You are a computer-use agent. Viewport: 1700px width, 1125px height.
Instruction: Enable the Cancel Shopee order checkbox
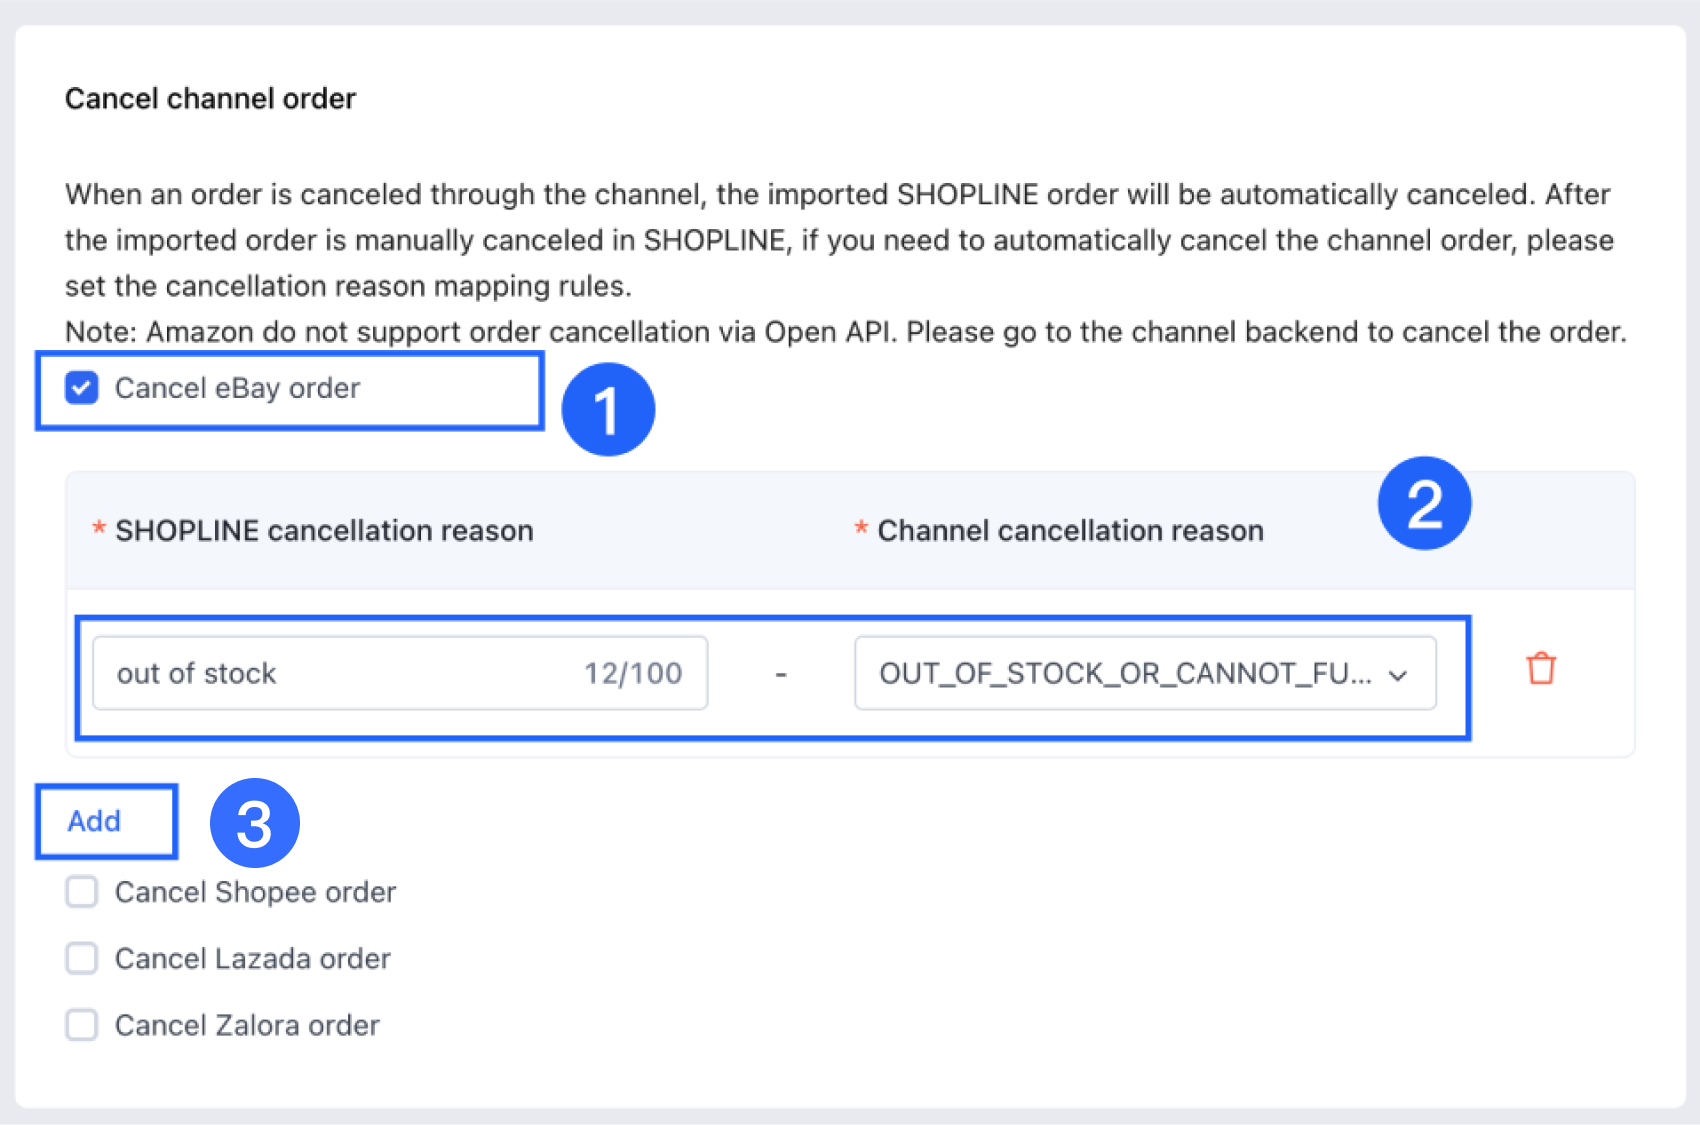(82, 891)
